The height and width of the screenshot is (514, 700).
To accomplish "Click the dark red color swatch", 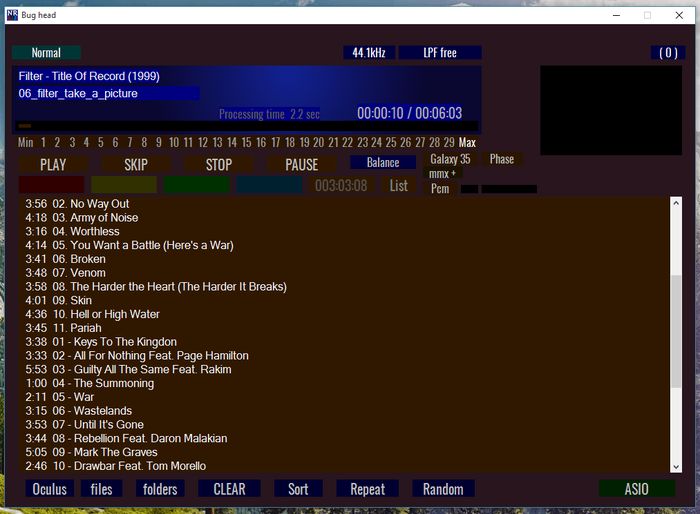I will pyautogui.click(x=51, y=185).
